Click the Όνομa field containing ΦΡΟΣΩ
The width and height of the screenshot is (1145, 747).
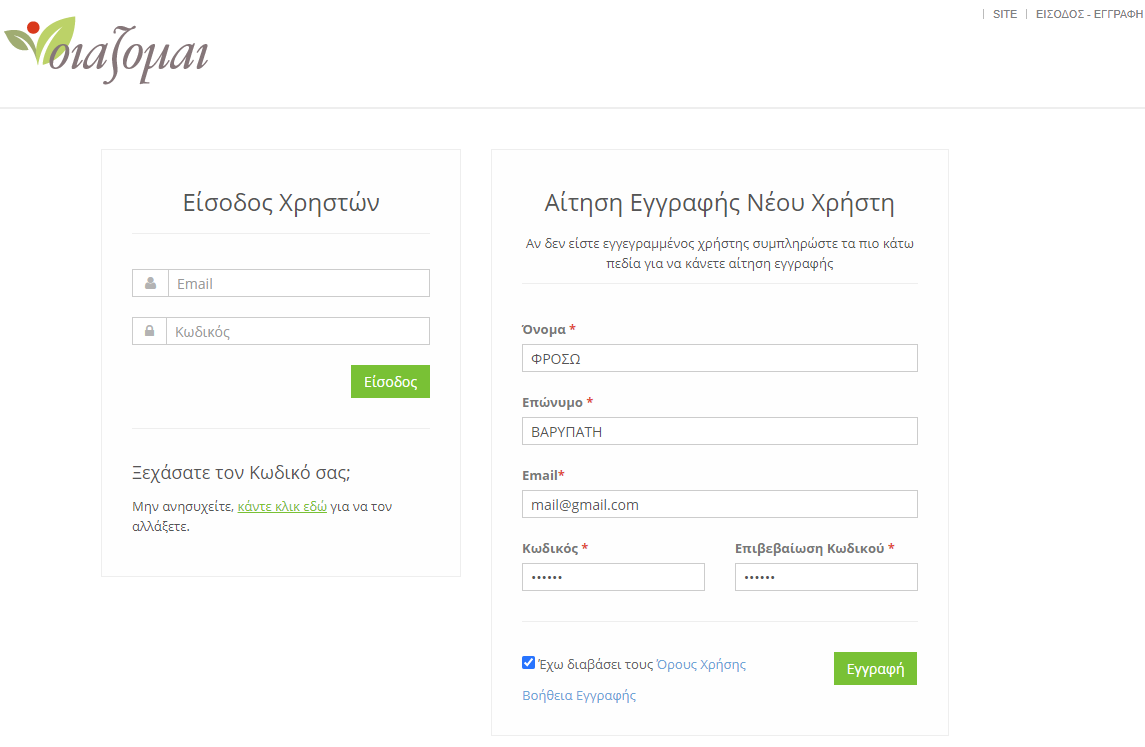point(719,358)
